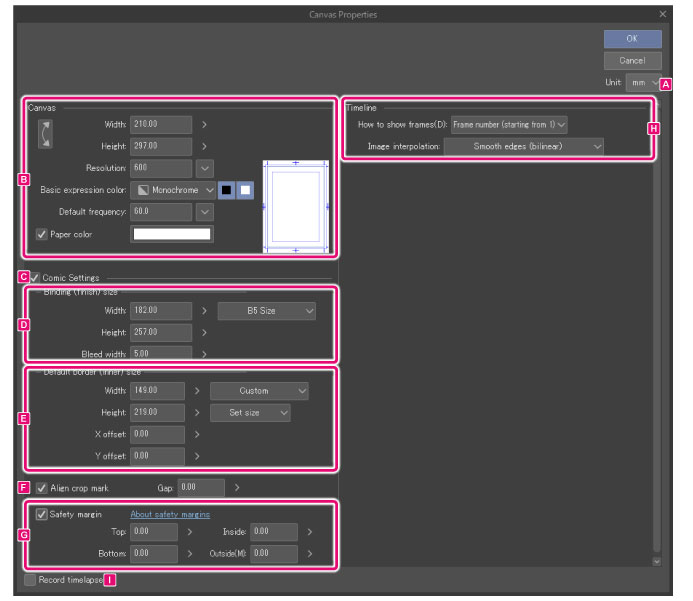Toggle the Paper color checkbox

pyautogui.click(x=42, y=234)
